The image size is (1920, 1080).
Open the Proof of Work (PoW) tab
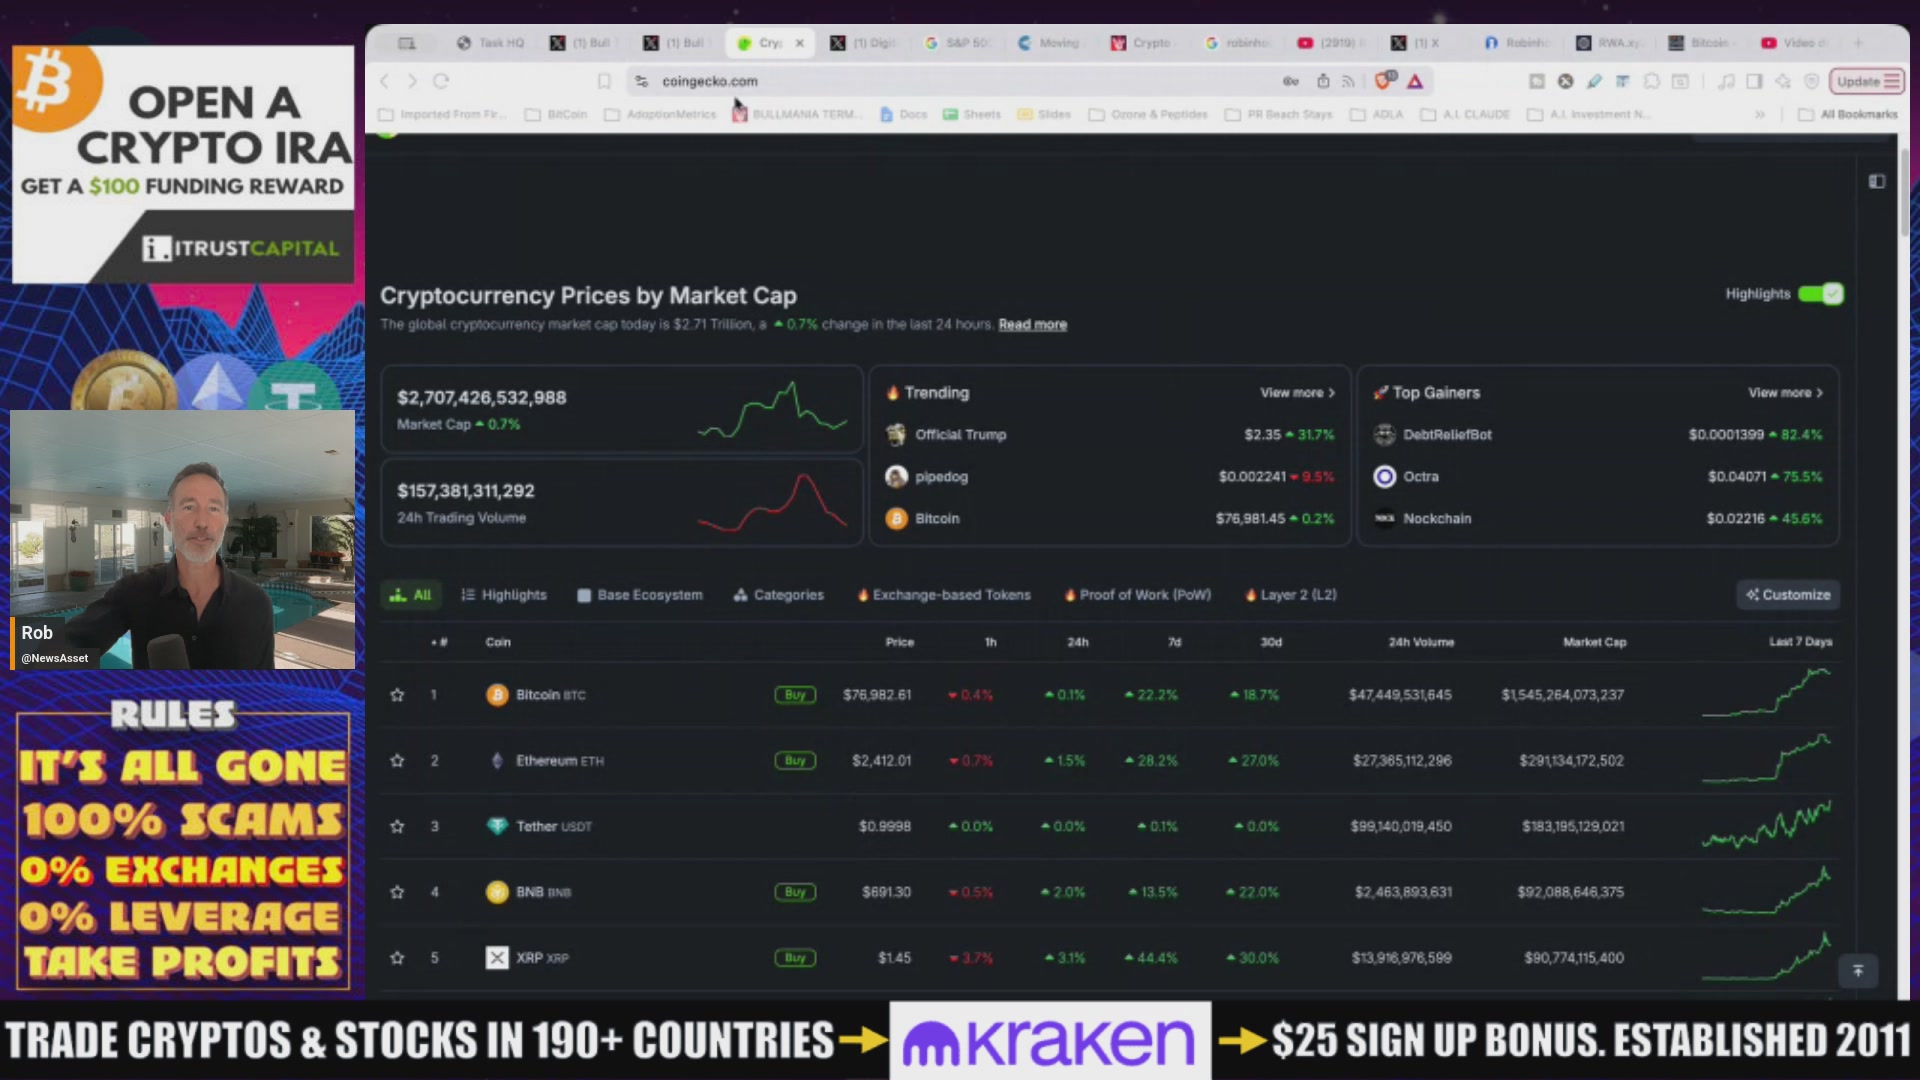(x=1138, y=595)
